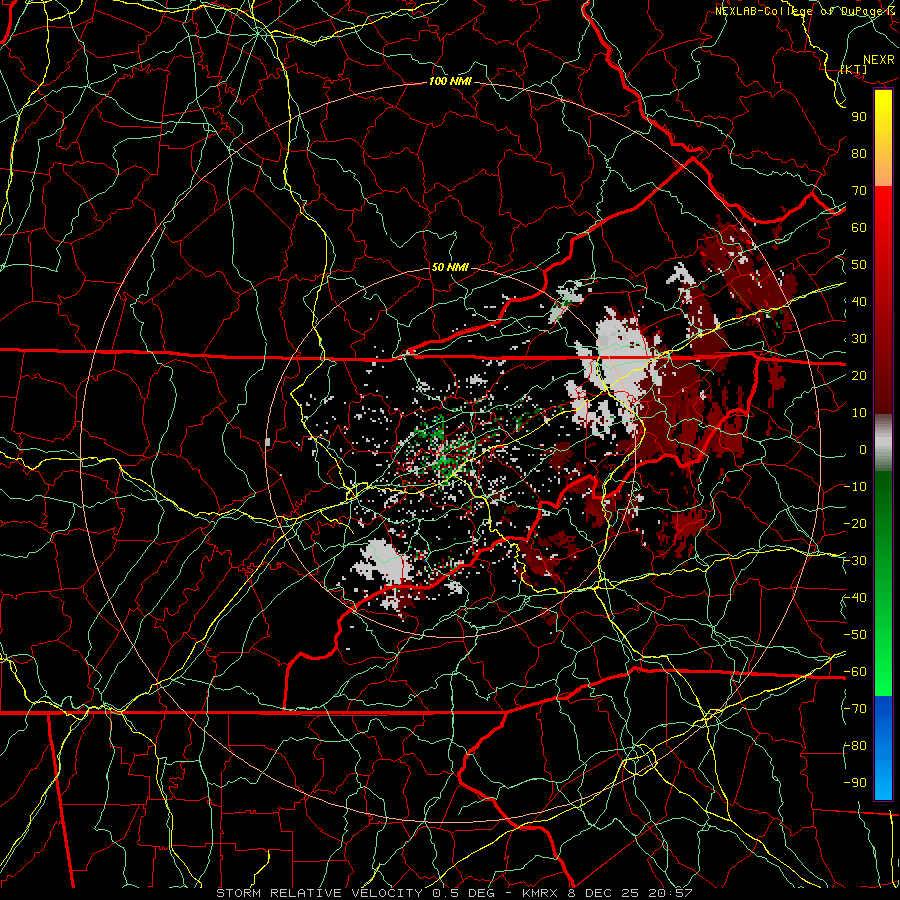900x900 pixels.
Task: Click the positive 70 value on the velocity scale
Action: click(859, 191)
